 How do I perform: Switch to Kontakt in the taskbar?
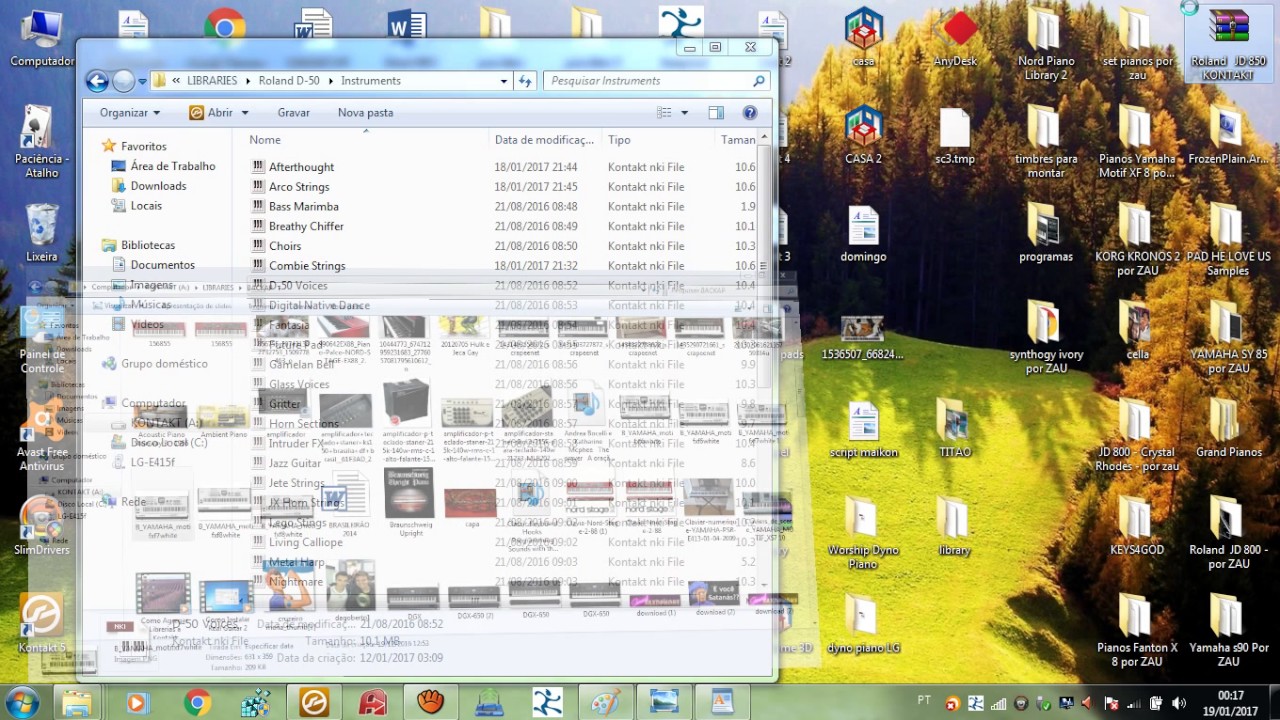coord(313,703)
